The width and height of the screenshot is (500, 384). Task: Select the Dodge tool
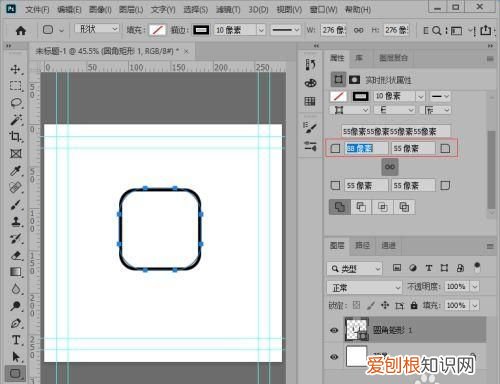(x=15, y=306)
